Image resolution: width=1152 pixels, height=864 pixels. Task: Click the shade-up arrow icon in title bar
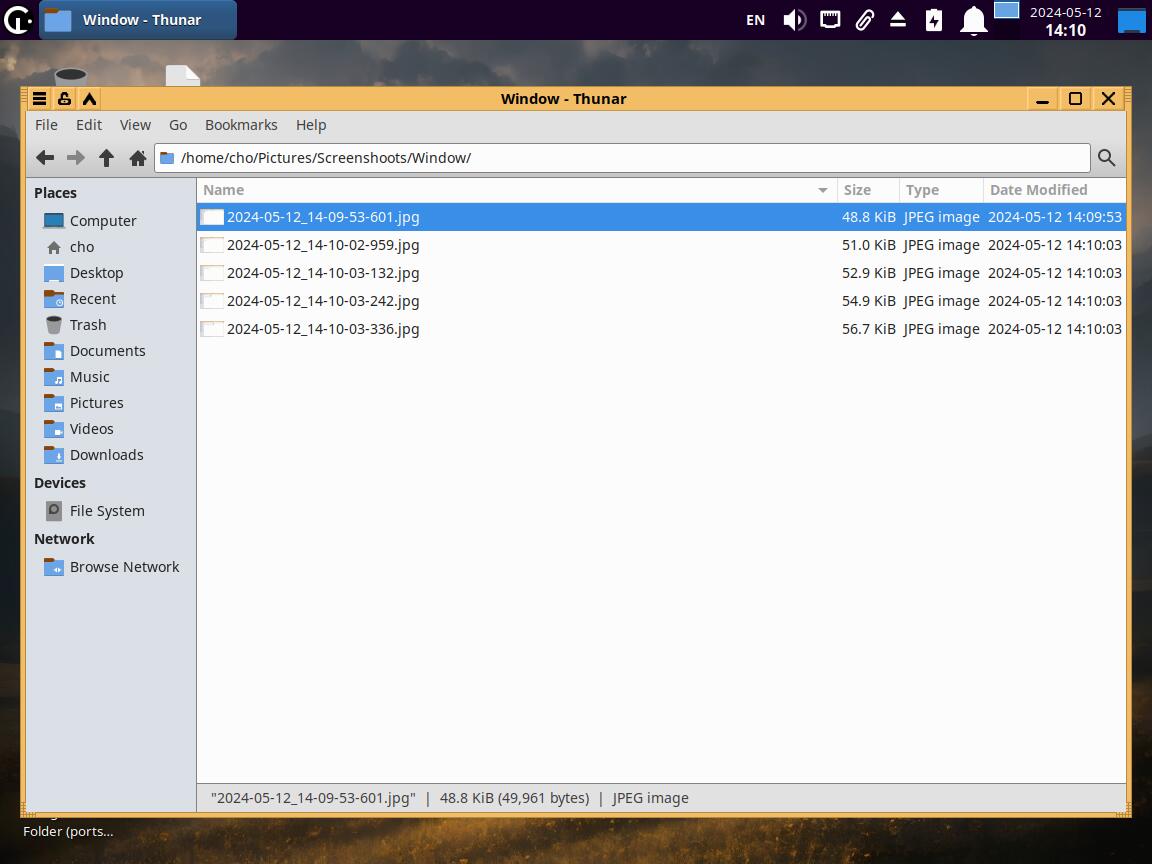90,98
